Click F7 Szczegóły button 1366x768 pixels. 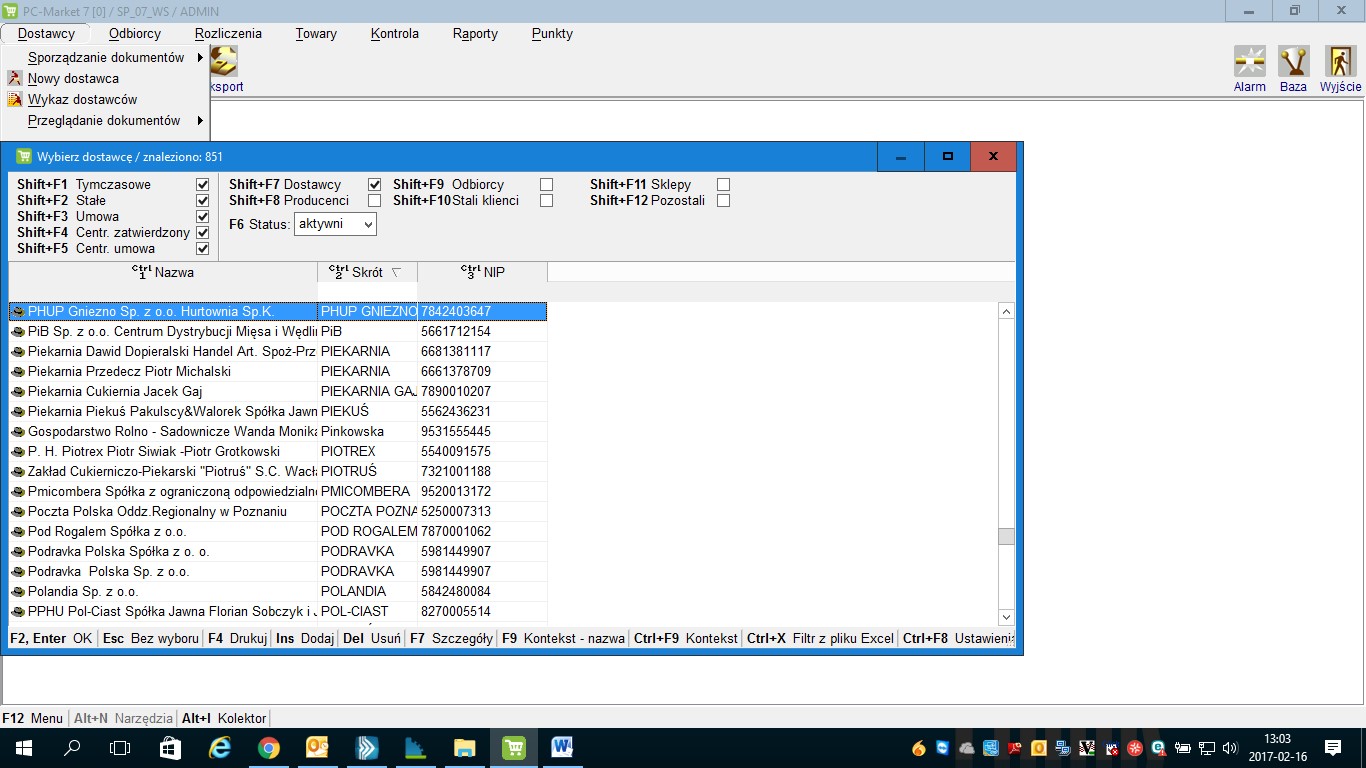tap(451, 638)
